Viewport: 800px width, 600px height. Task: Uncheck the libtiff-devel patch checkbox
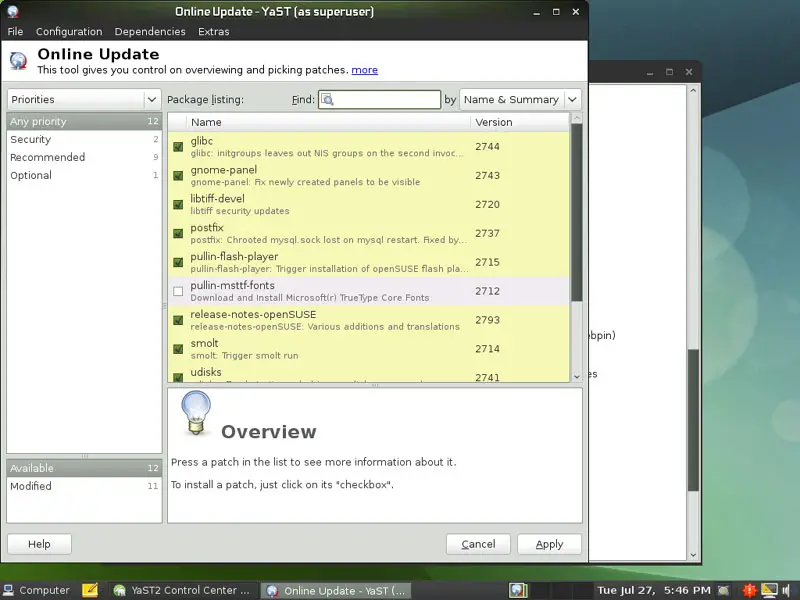pyautogui.click(x=178, y=205)
